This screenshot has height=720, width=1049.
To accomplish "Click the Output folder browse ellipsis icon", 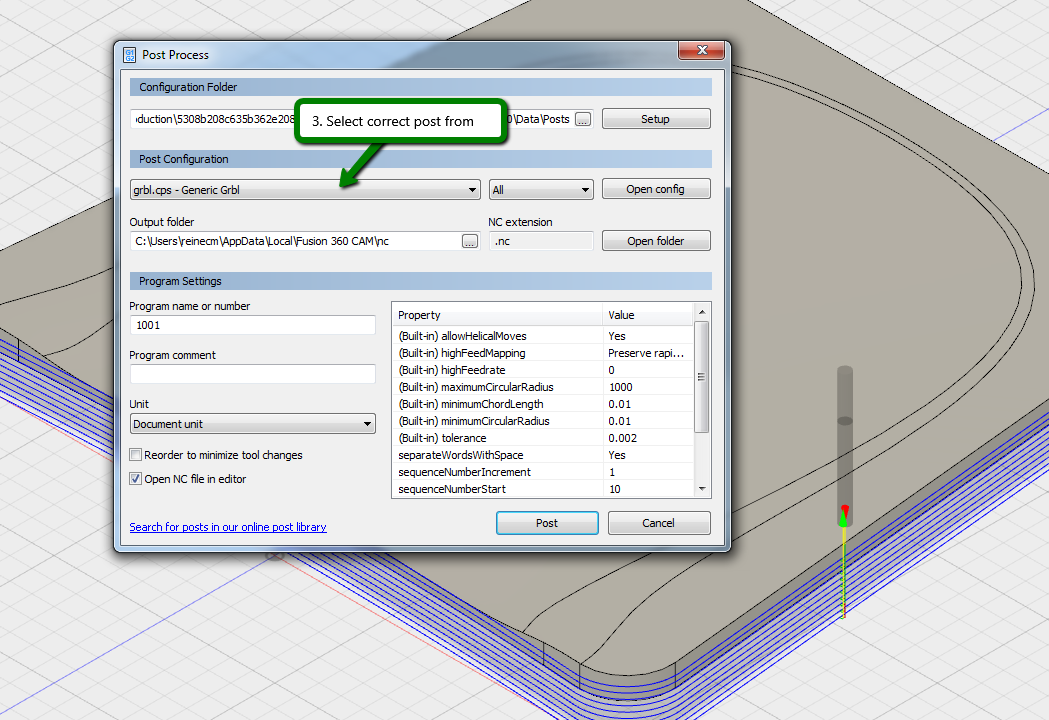I will pyautogui.click(x=469, y=240).
